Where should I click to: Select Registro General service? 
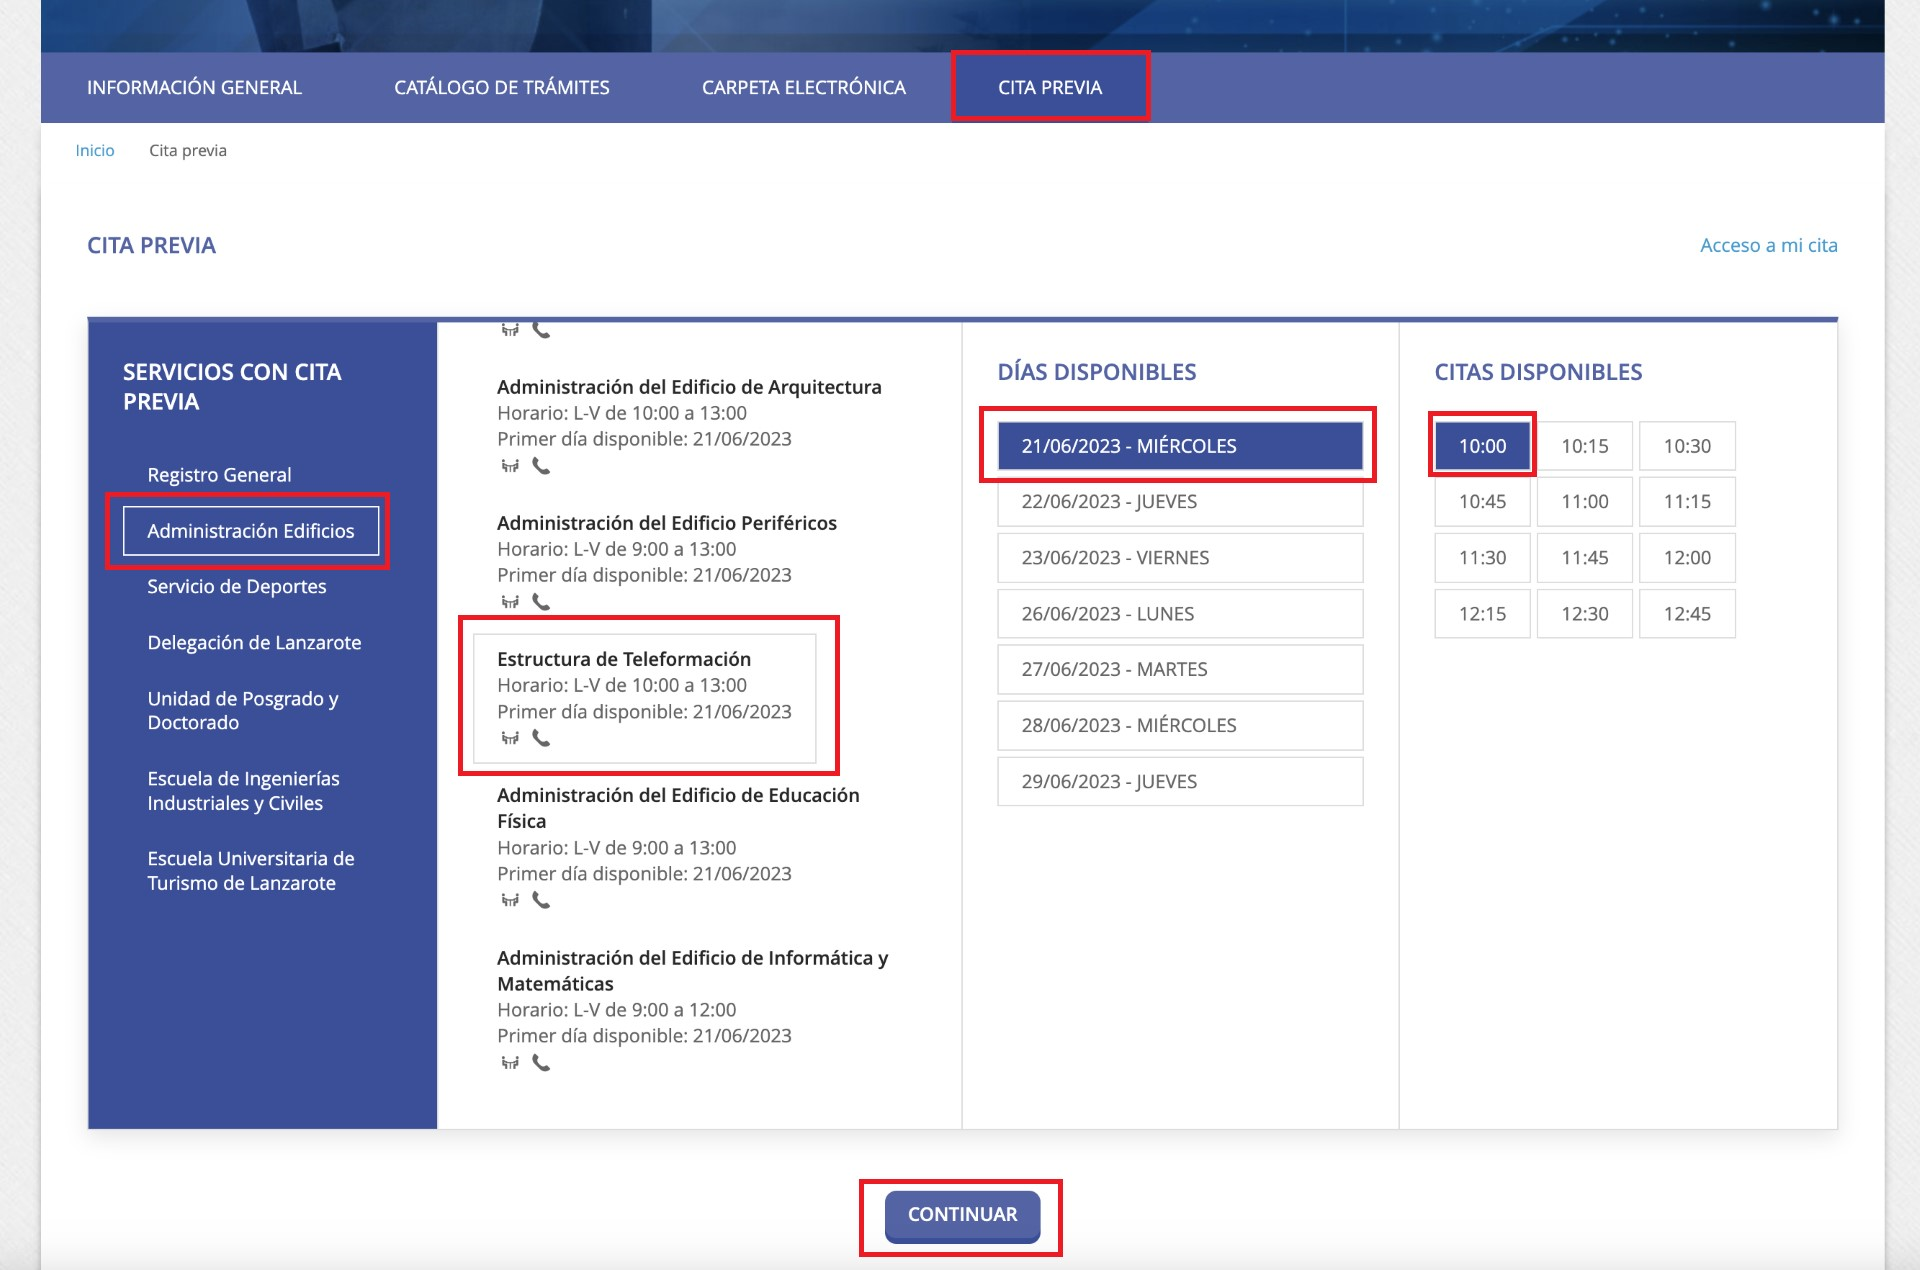tap(219, 475)
